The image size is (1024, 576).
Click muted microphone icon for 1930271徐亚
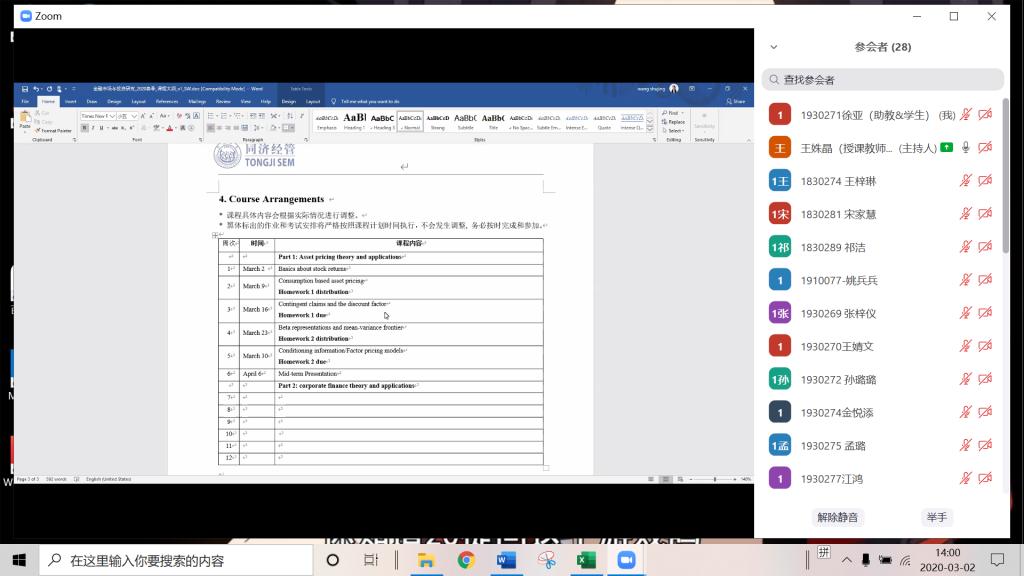tap(965, 115)
